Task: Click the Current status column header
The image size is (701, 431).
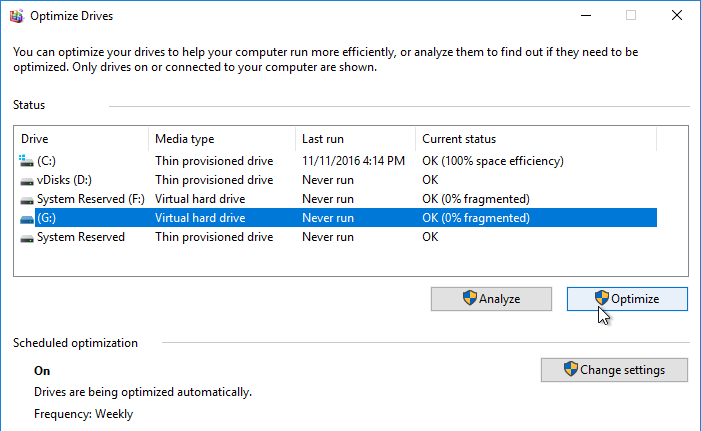Action: 536,139
